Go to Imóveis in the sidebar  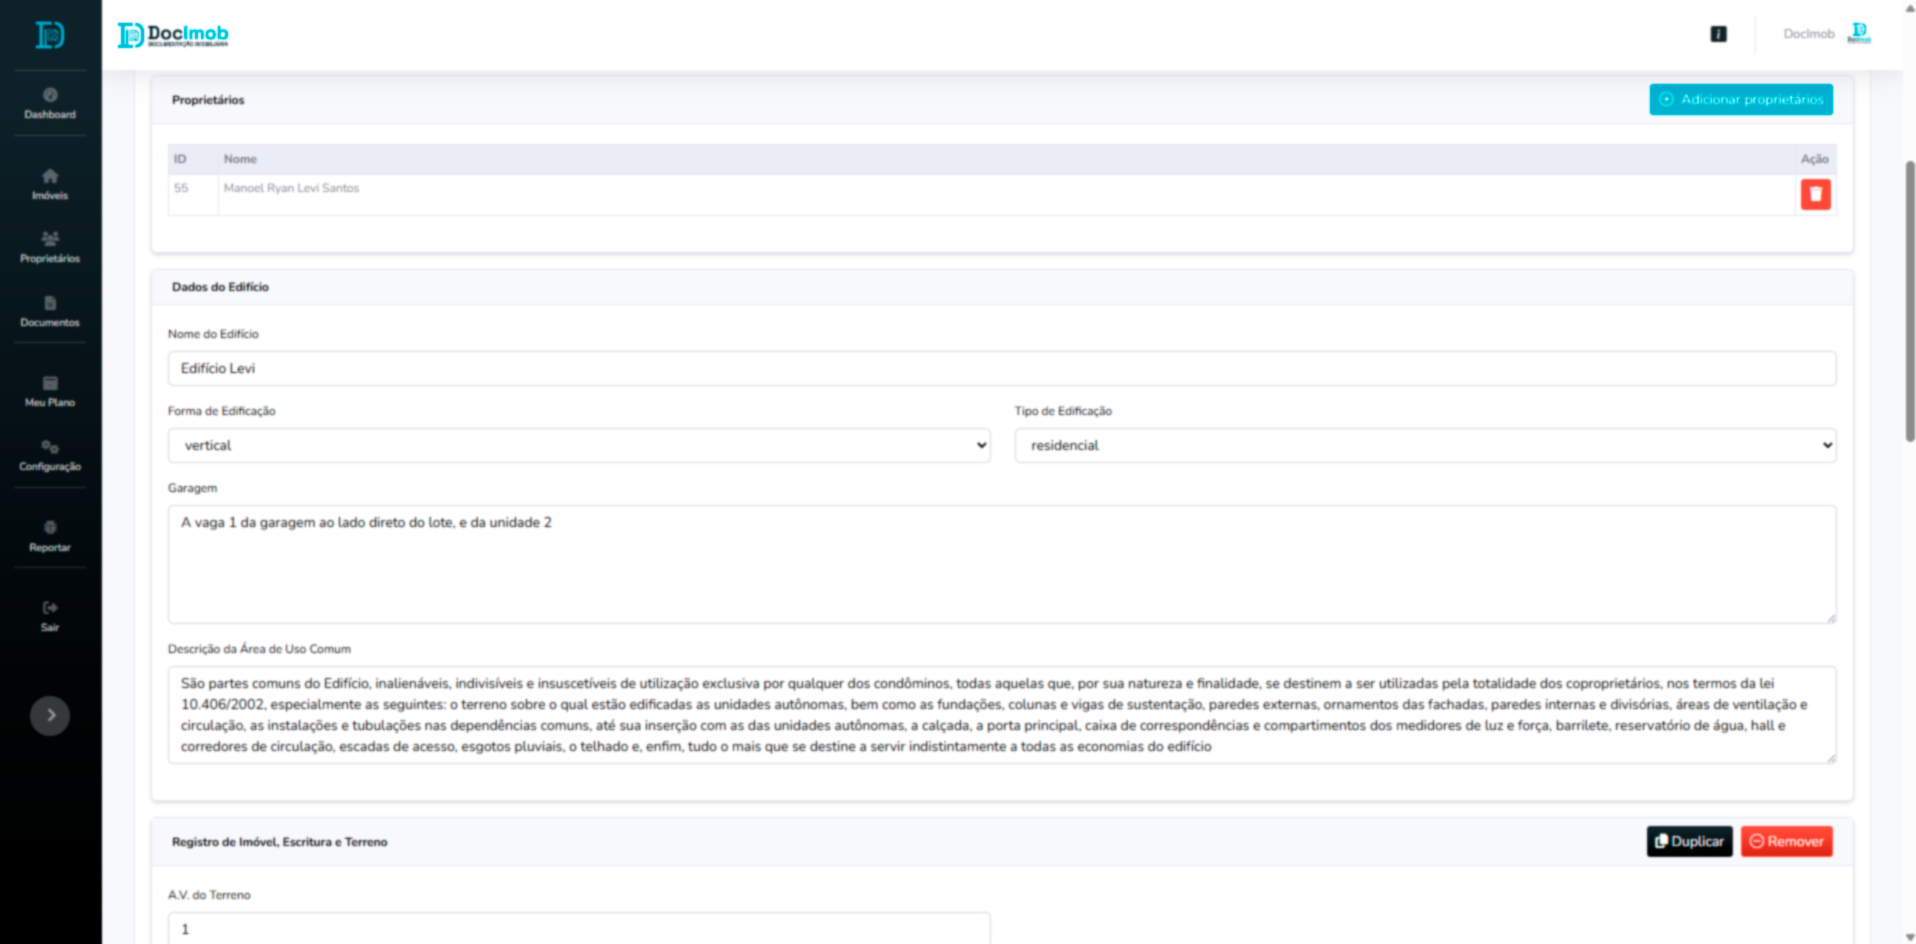[x=50, y=184]
